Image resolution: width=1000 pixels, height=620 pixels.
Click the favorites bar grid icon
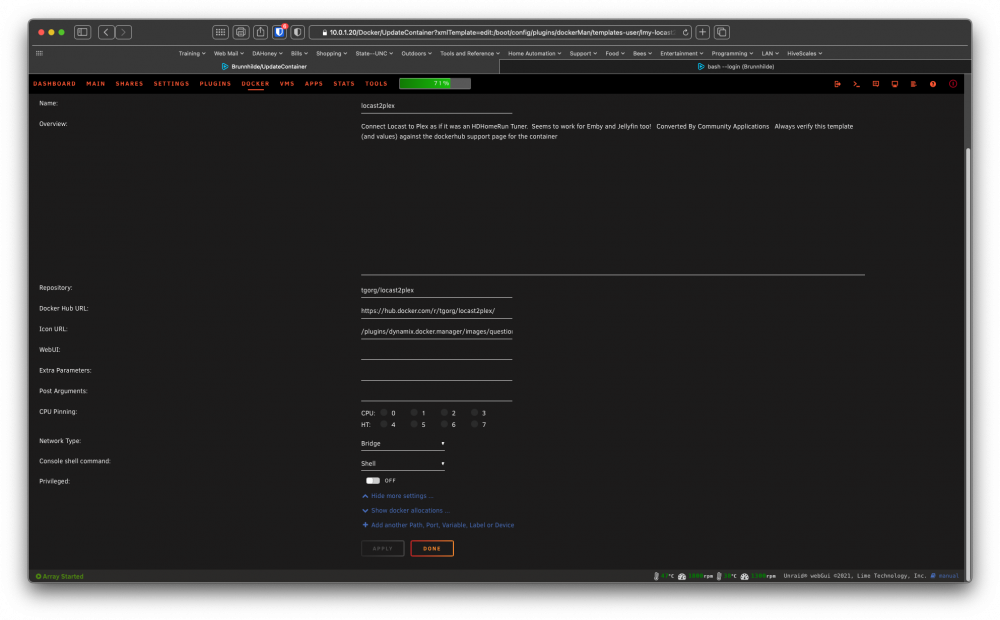pos(40,54)
